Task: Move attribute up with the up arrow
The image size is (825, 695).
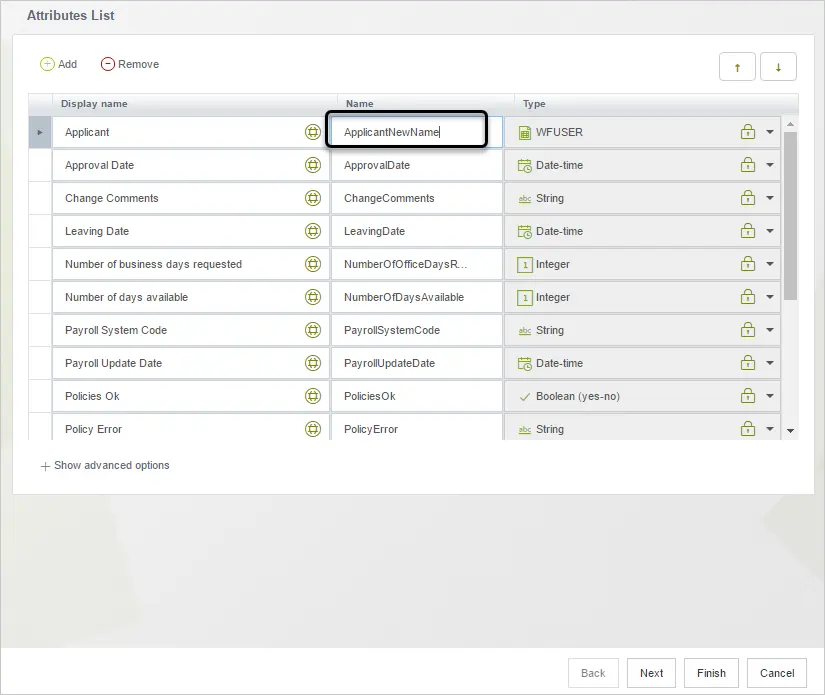Action: [x=737, y=67]
